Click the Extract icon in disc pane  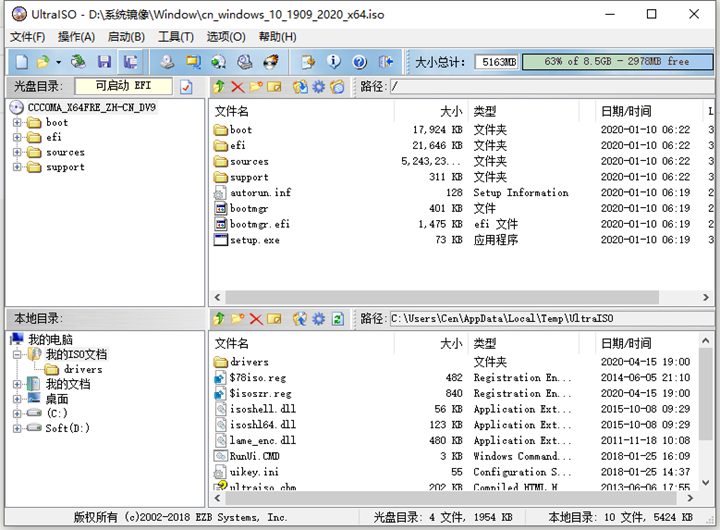coord(300,86)
